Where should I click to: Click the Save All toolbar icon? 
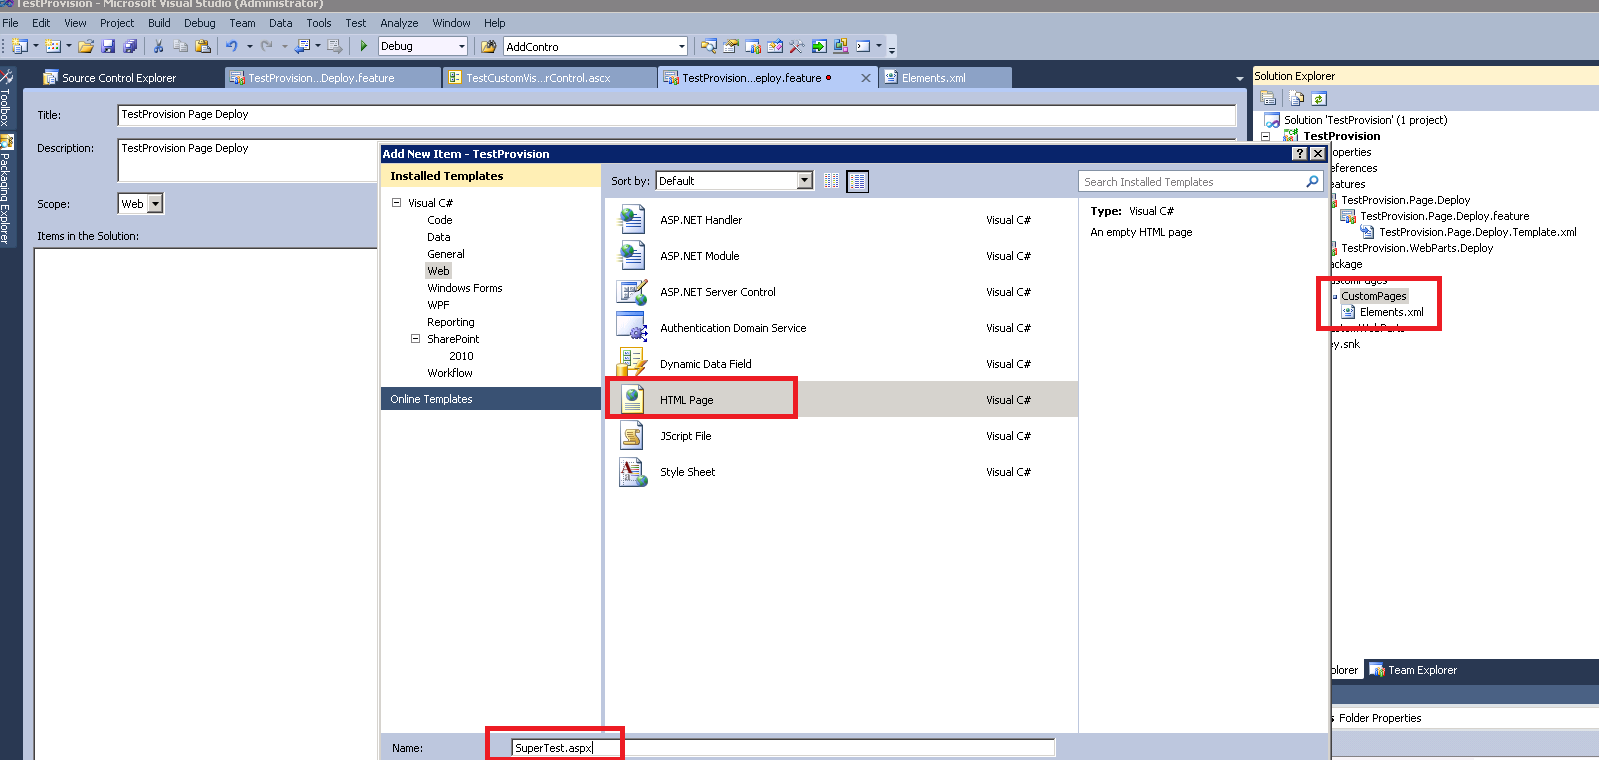(130, 46)
